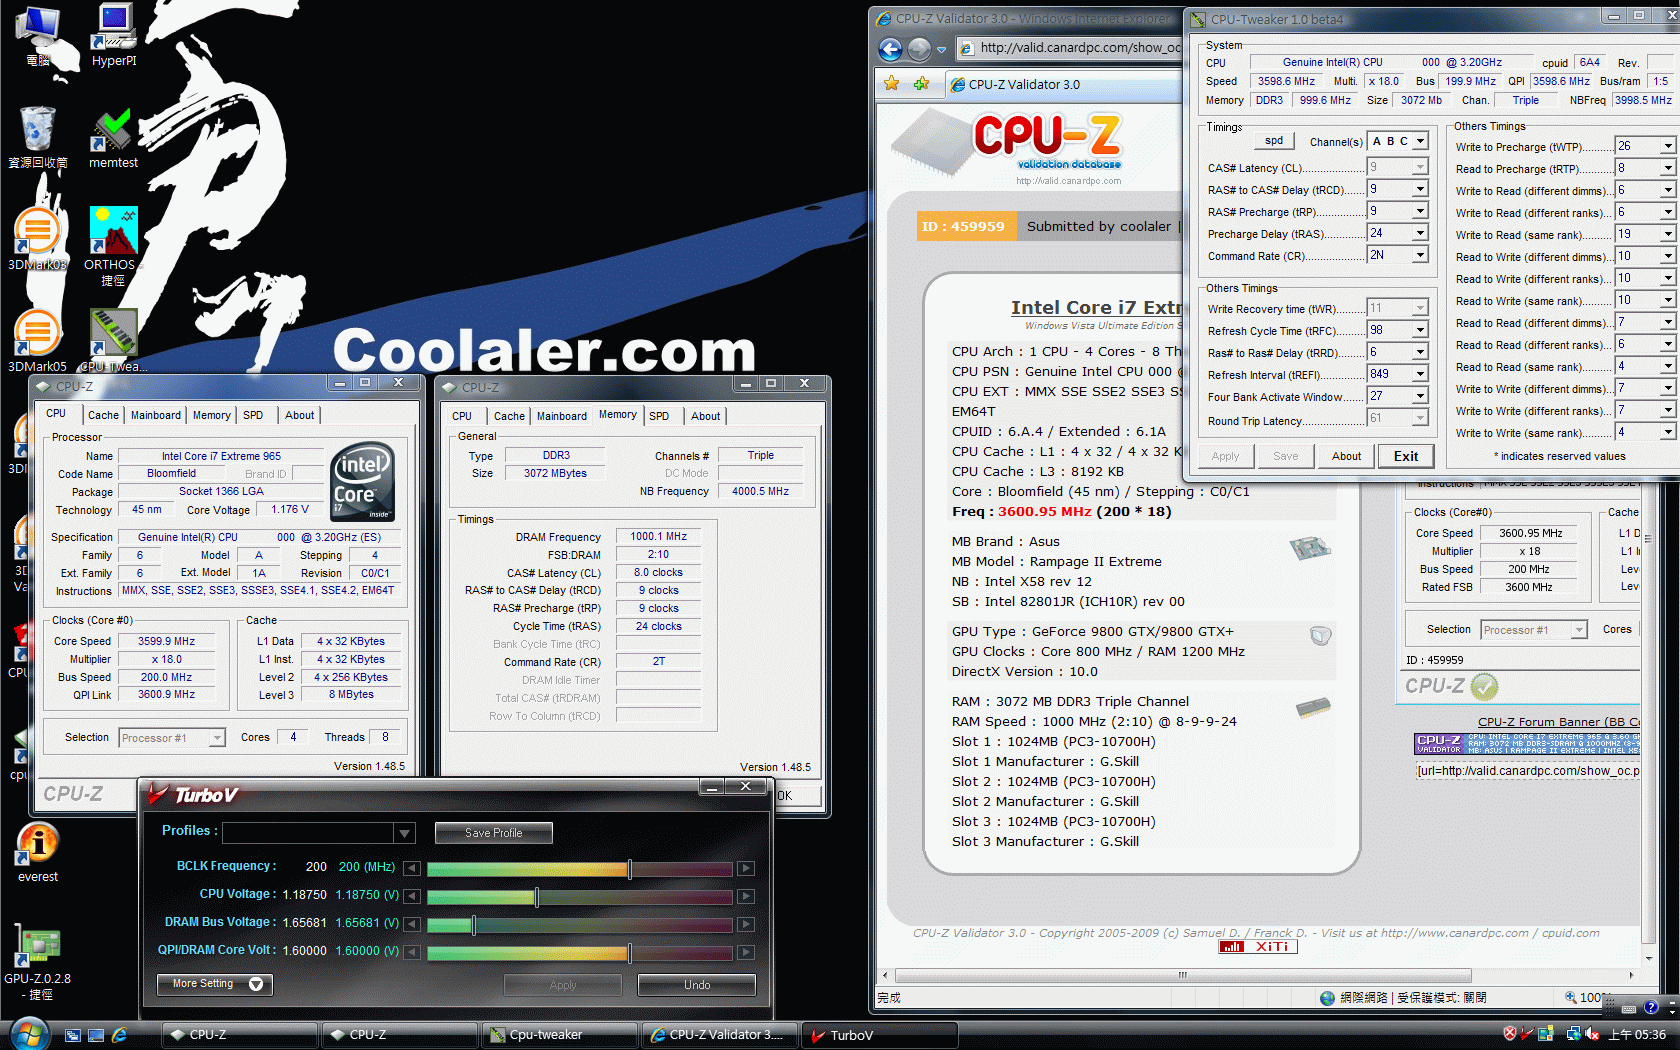This screenshot has width=1680, height=1050.
Task: Open RAS# to CAS# Delay dropdown
Action: [1420, 189]
